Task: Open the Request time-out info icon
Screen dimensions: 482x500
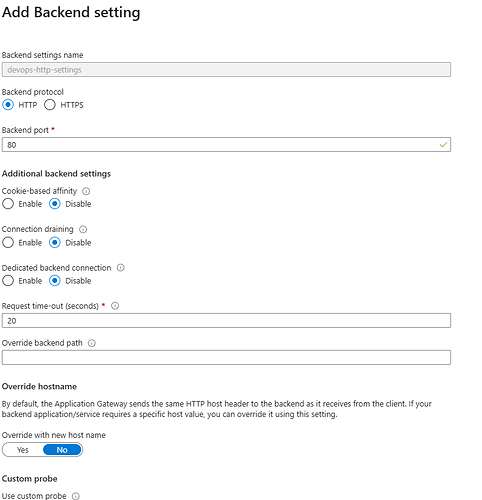Action: [115, 306]
